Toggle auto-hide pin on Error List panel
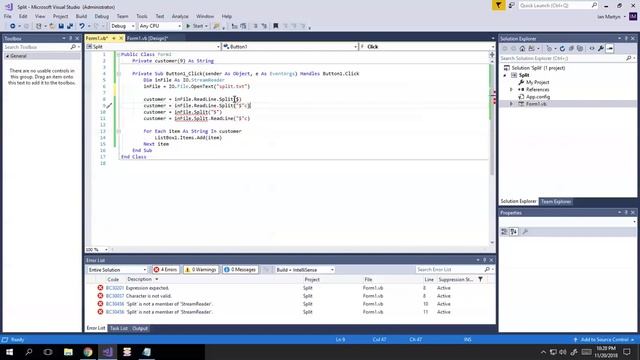The height and width of the screenshot is (360, 640). point(484,260)
